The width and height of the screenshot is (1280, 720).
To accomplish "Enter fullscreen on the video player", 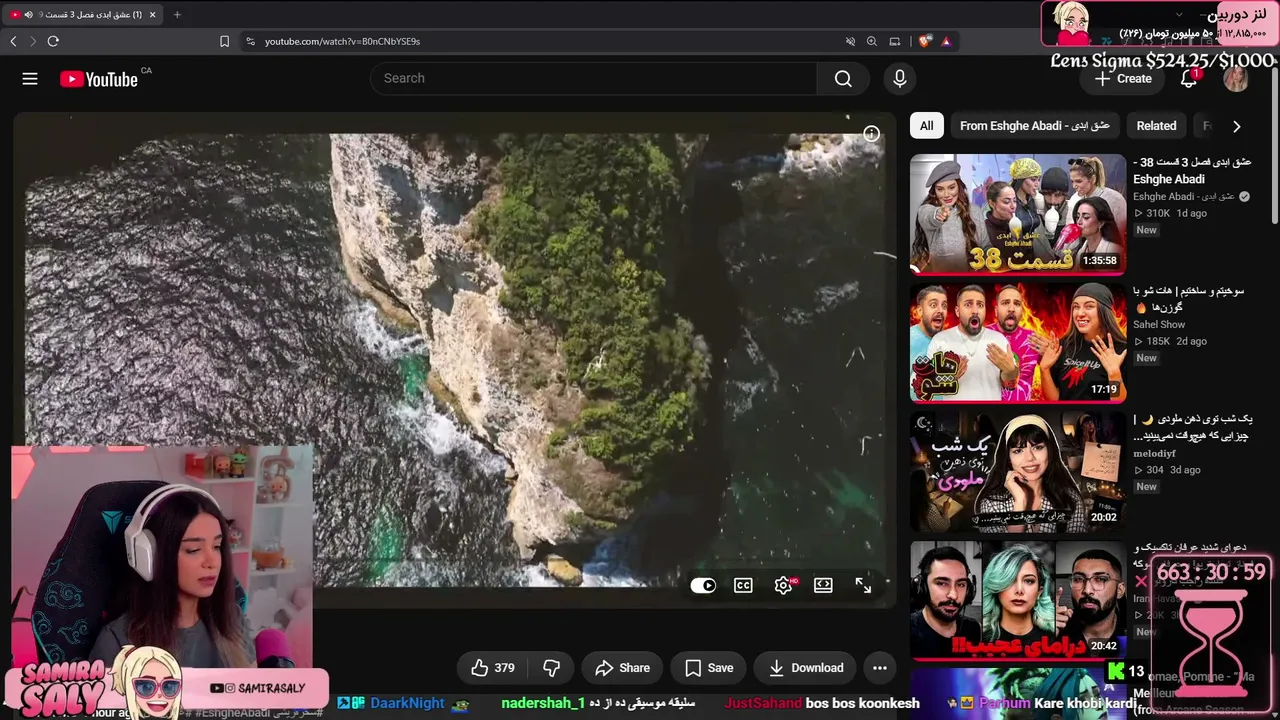I will point(863,586).
